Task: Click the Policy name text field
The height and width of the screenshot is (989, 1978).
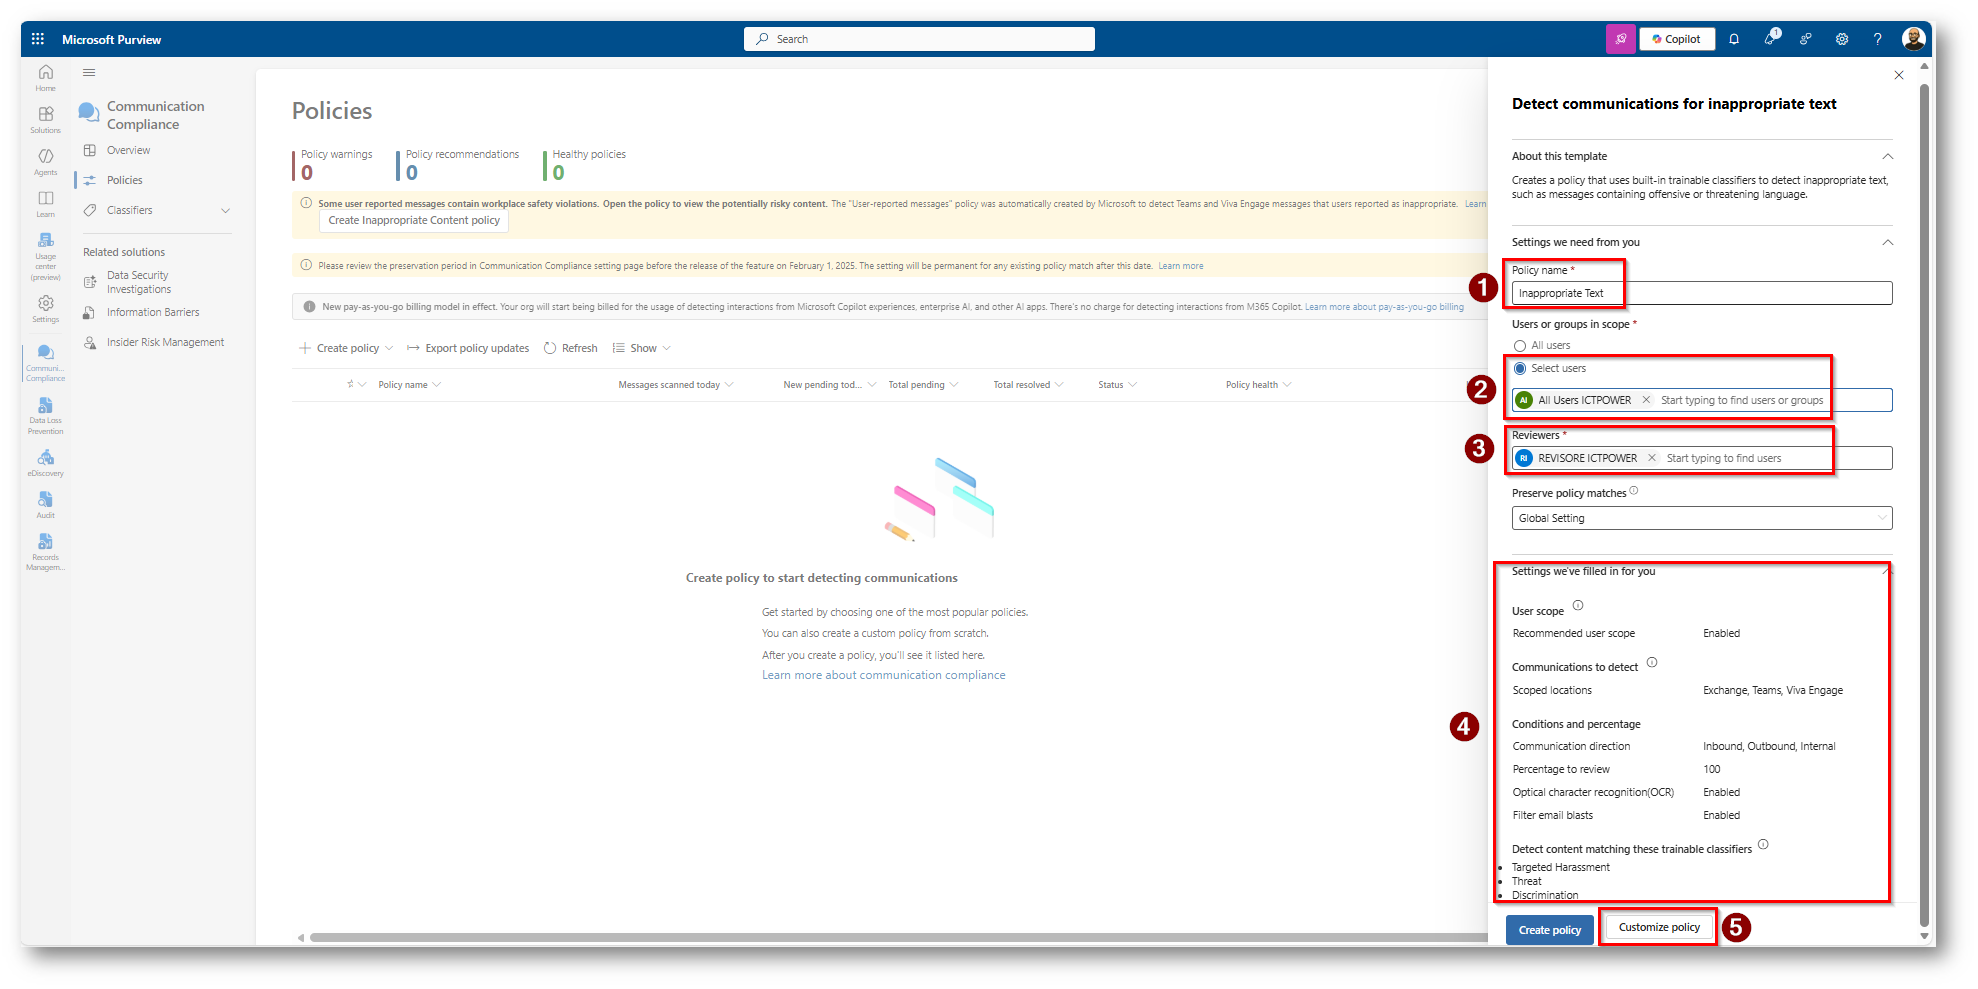Action: point(1702,293)
